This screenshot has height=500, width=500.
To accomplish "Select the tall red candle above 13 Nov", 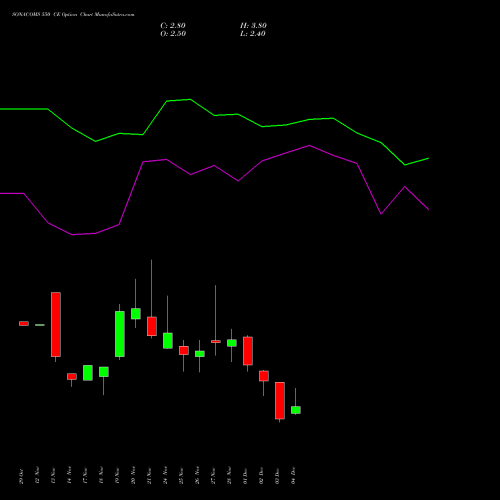I will tap(56, 324).
